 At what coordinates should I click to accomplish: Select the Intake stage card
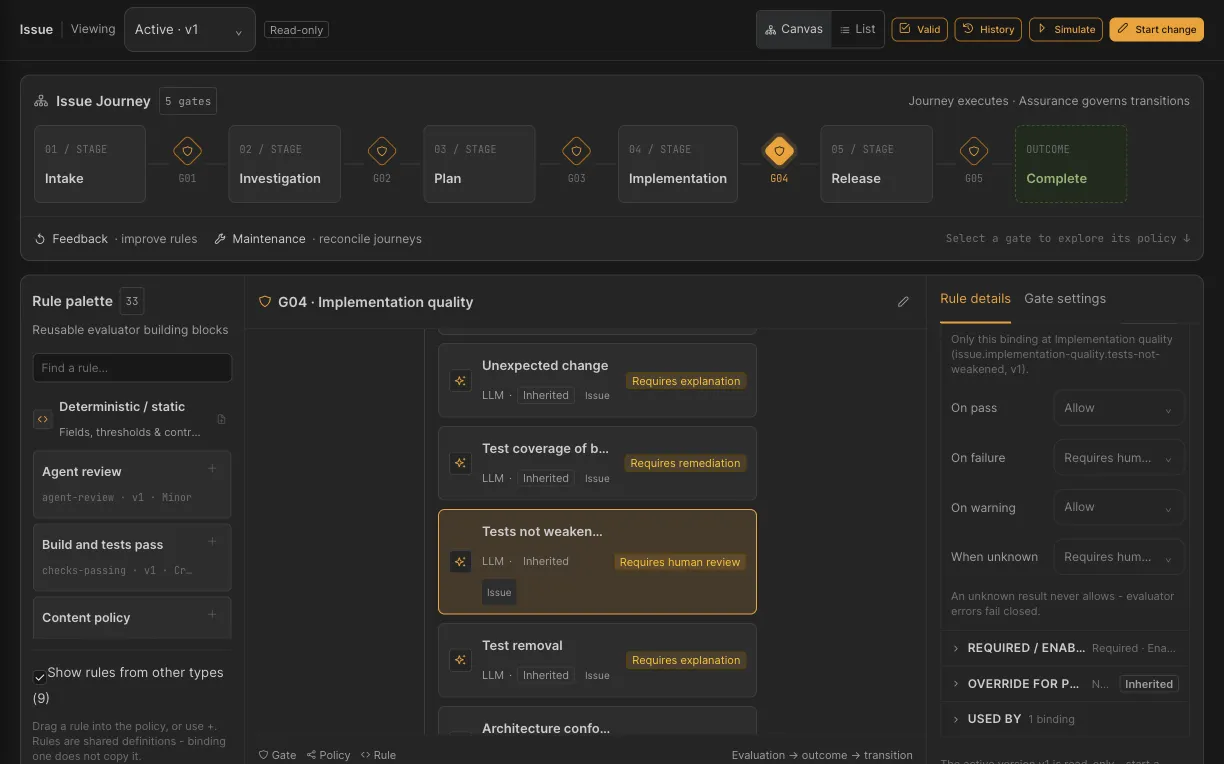pos(90,164)
